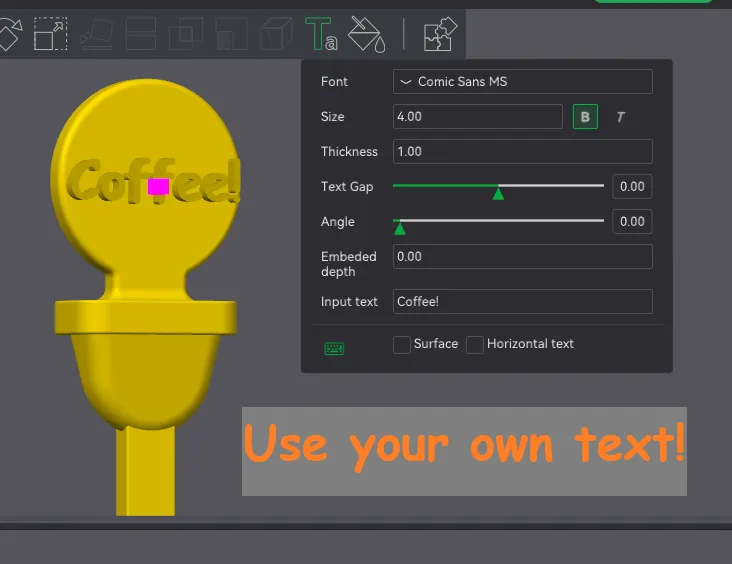The width and height of the screenshot is (732, 564).
Task: Click the Lay on face tool
Action: [x=97, y=35]
